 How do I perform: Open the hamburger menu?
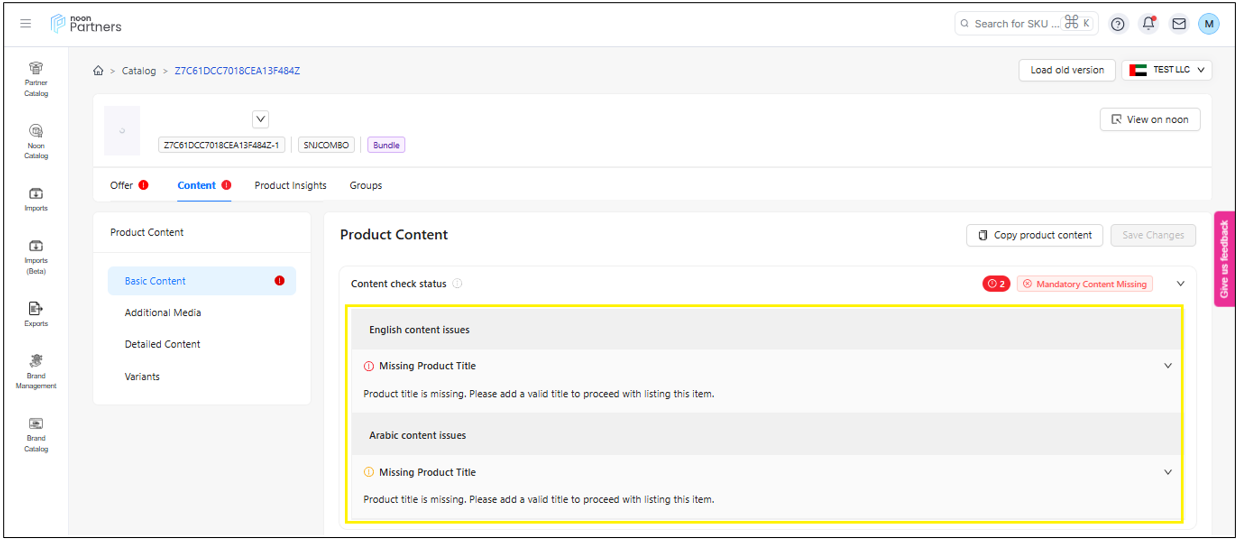25,23
